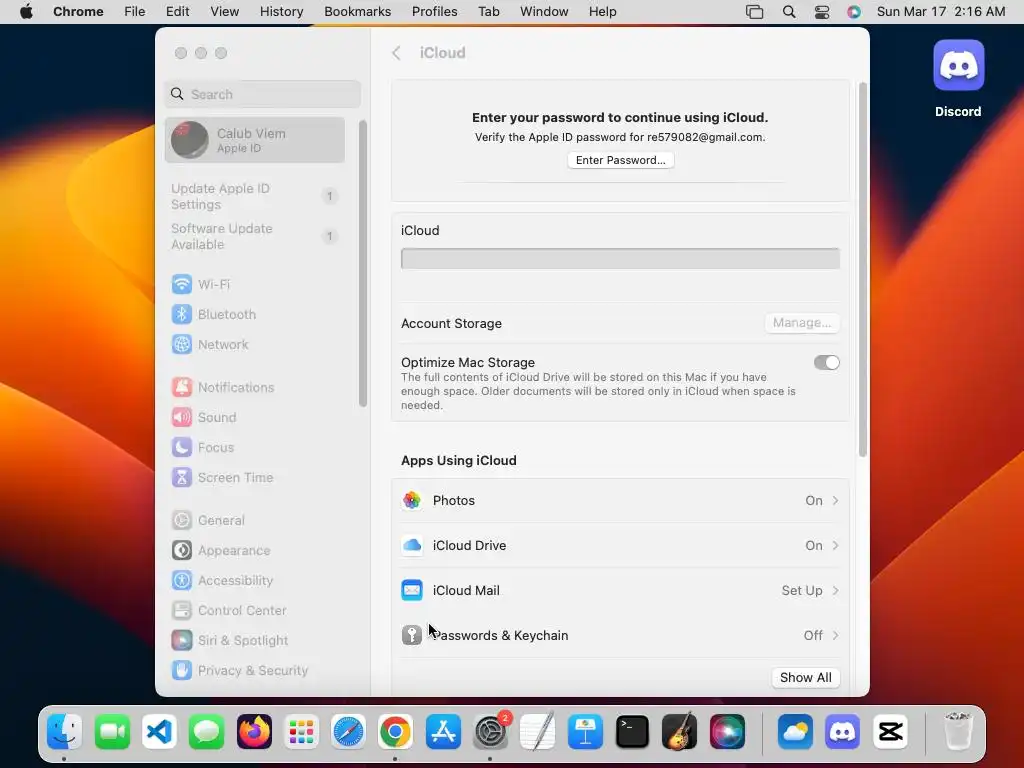Open Launchpad from the dock
The image size is (1024, 768).
pyautogui.click(x=301, y=731)
